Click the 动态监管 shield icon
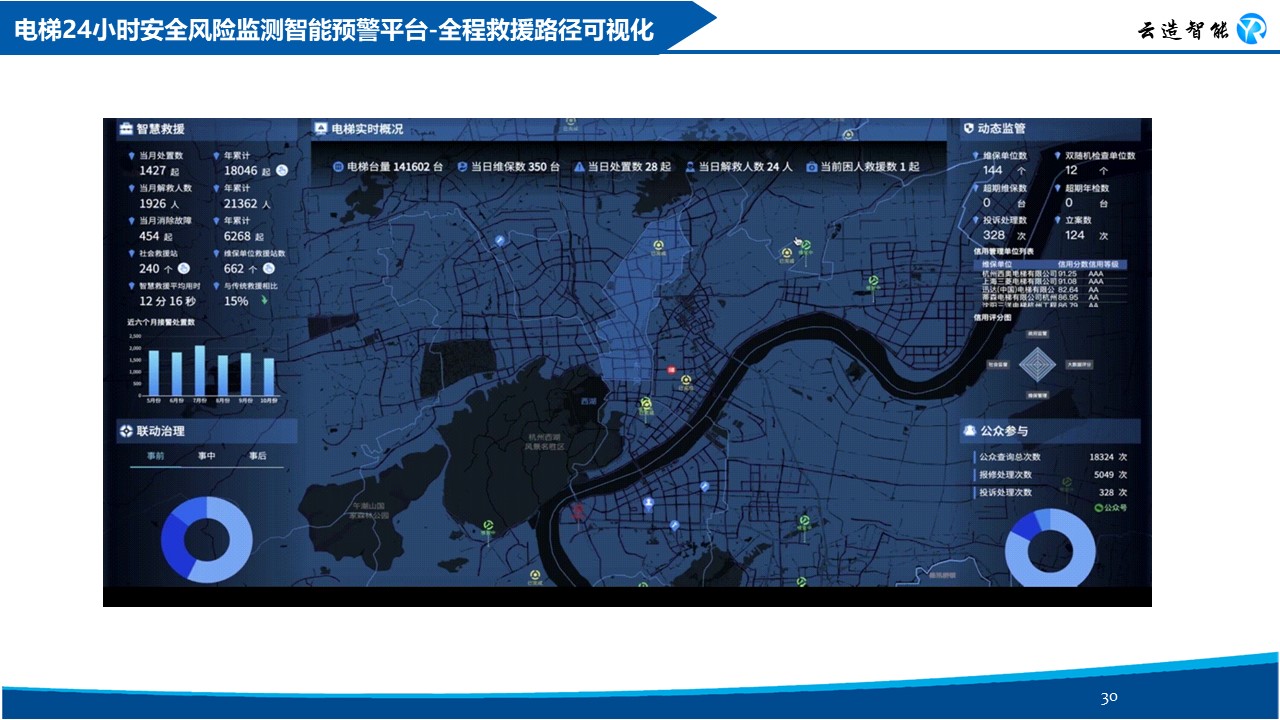The width and height of the screenshot is (1280, 720). (x=968, y=129)
